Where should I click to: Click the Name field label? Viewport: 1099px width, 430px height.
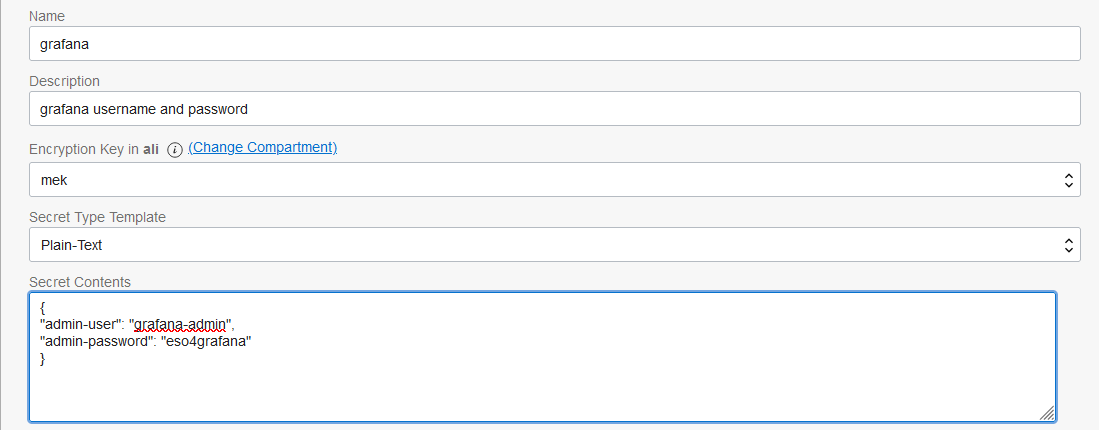click(47, 16)
